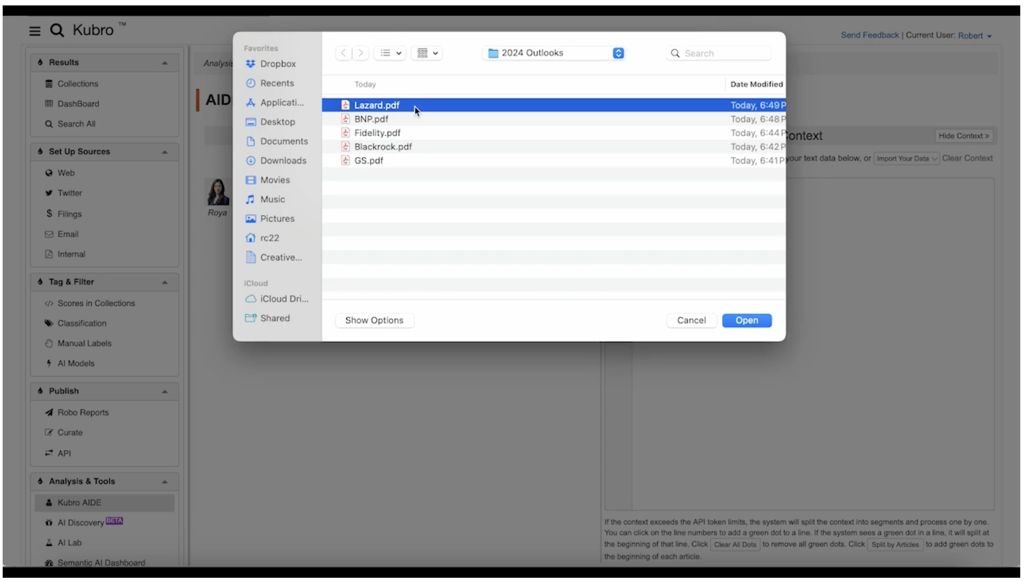
Task: Select the Lazard.pdf file
Action: [553, 105]
